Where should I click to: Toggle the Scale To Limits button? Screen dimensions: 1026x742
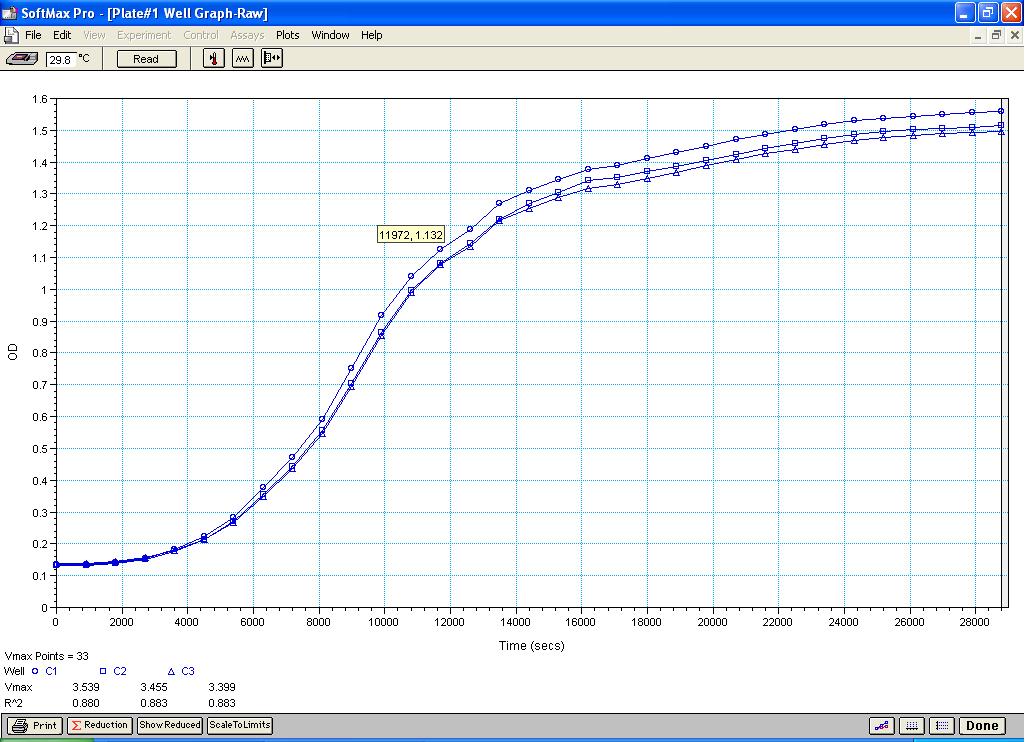(240, 725)
